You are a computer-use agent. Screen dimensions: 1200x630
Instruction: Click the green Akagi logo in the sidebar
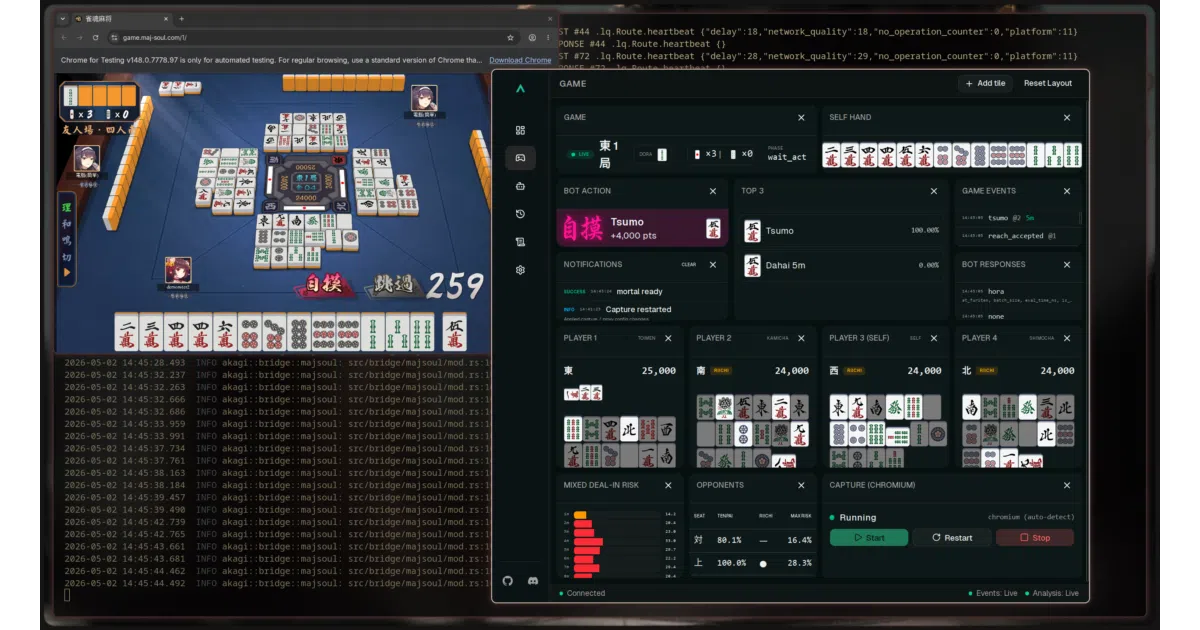pos(520,89)
